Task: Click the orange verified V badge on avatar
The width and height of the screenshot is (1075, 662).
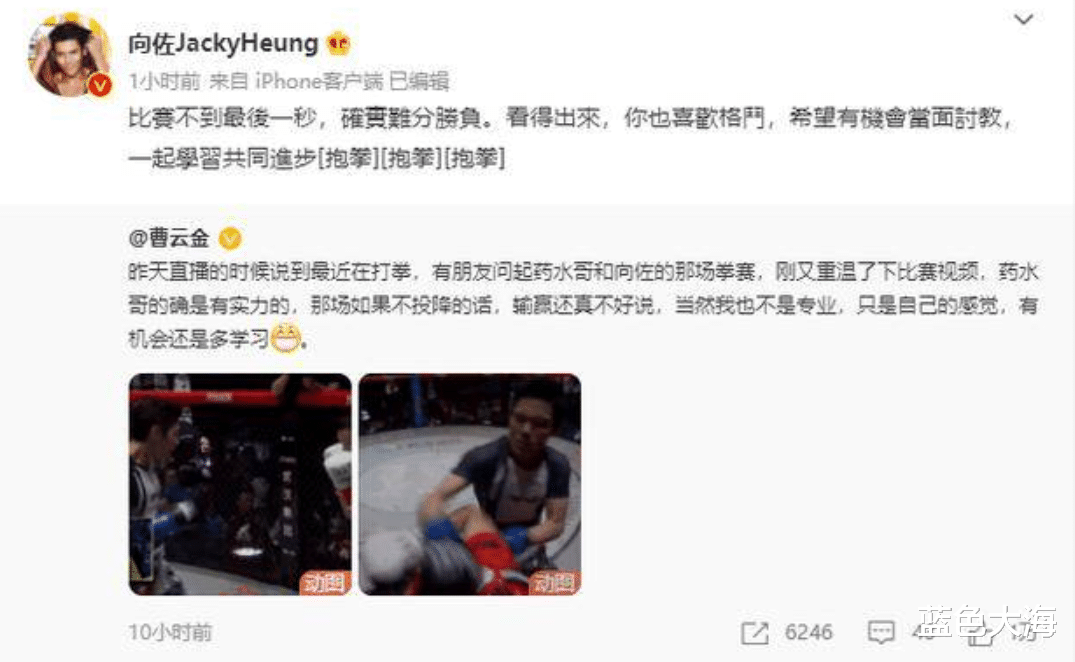Action: pyautogui.click(x=100, y=85)
